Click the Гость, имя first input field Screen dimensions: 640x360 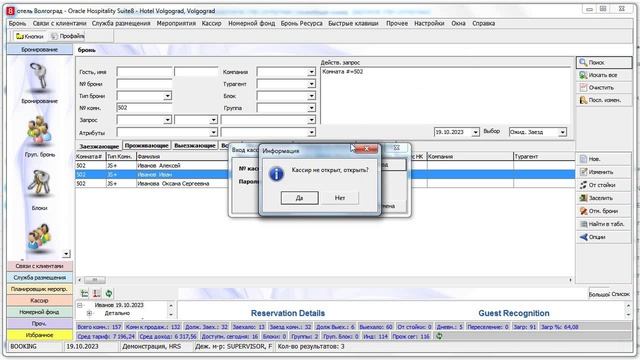pyautogui.click(x=144, y=72)
